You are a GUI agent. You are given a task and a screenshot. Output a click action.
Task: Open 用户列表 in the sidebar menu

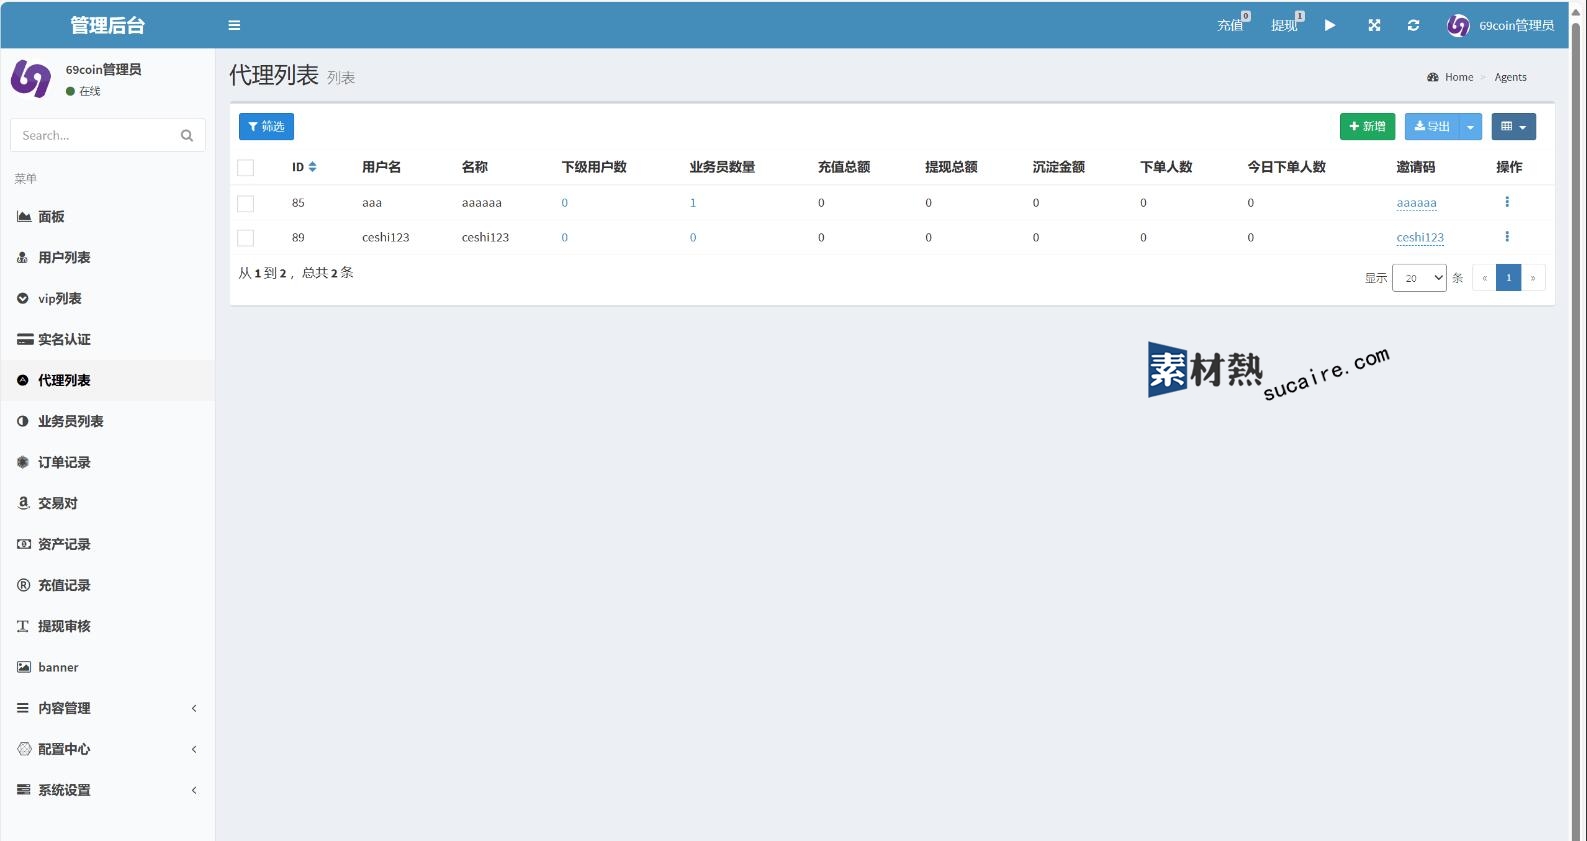[64, 258]
